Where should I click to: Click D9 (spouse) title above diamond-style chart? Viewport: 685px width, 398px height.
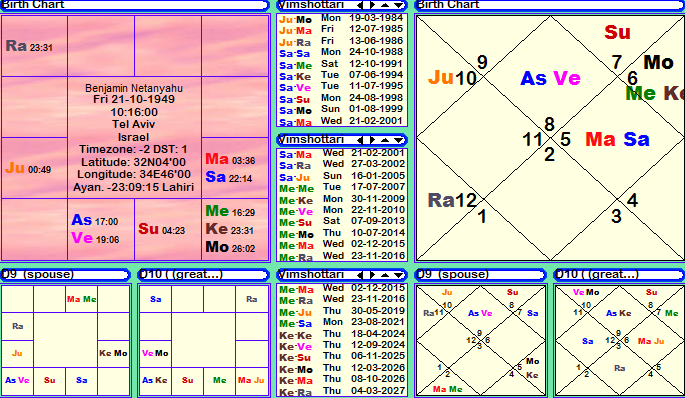pos(453,274)
